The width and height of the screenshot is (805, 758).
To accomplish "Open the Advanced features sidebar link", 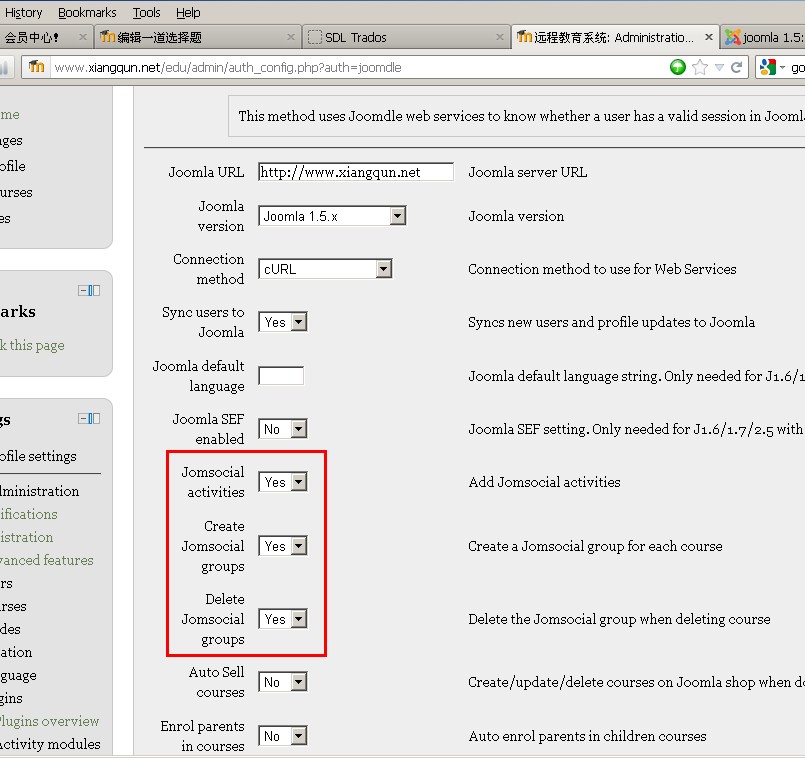I will pyautogui.click(x=47, y=560).
